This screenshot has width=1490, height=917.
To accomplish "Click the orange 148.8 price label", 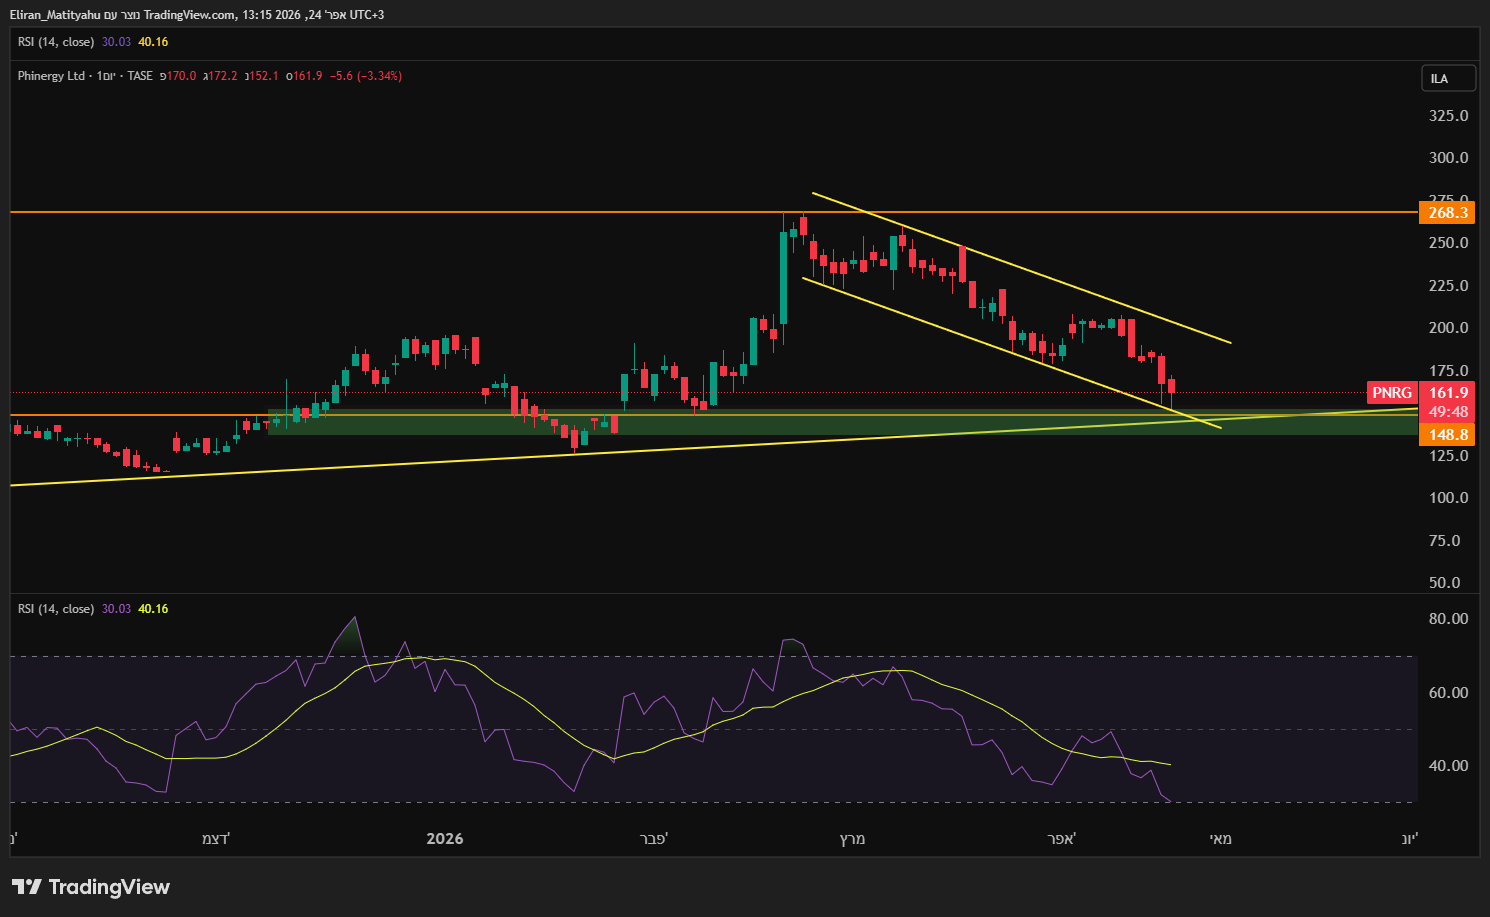I will pyautogui.click(x=1447, y=435).
